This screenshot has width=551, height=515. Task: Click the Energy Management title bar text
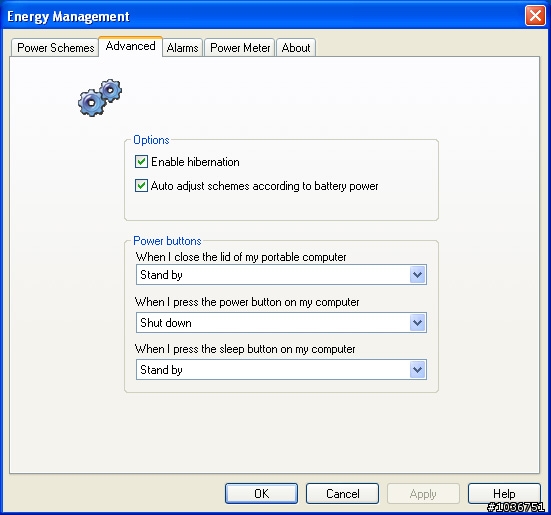[68, 17]
